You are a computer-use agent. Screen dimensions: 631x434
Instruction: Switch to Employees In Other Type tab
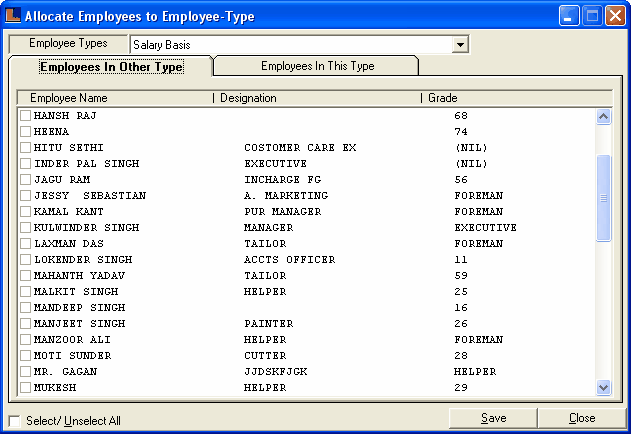111,66
